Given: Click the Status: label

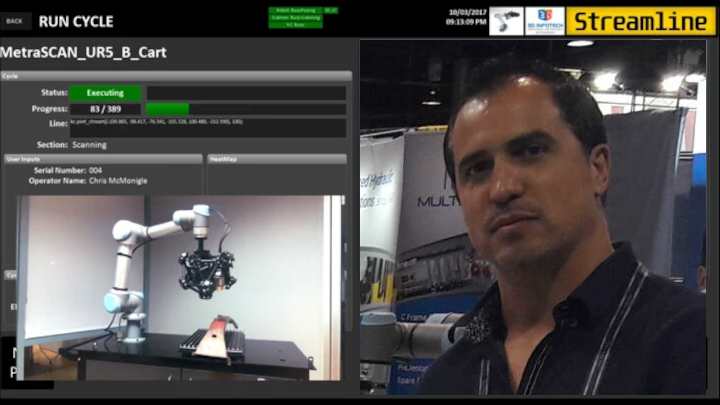Looking at the screenshot, I should [x=54, y=93].
